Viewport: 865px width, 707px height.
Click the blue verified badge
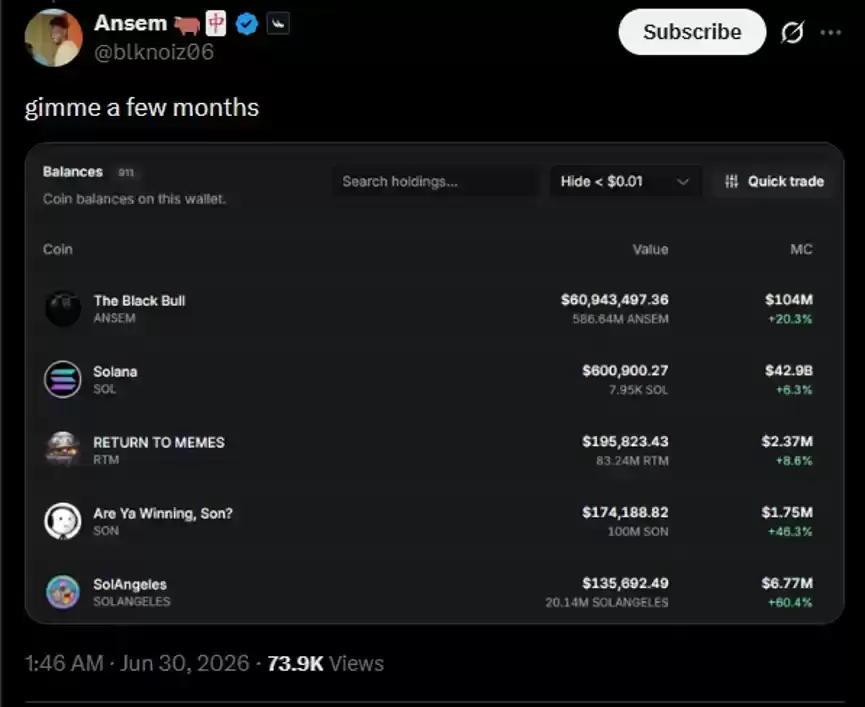click(247, 24)
